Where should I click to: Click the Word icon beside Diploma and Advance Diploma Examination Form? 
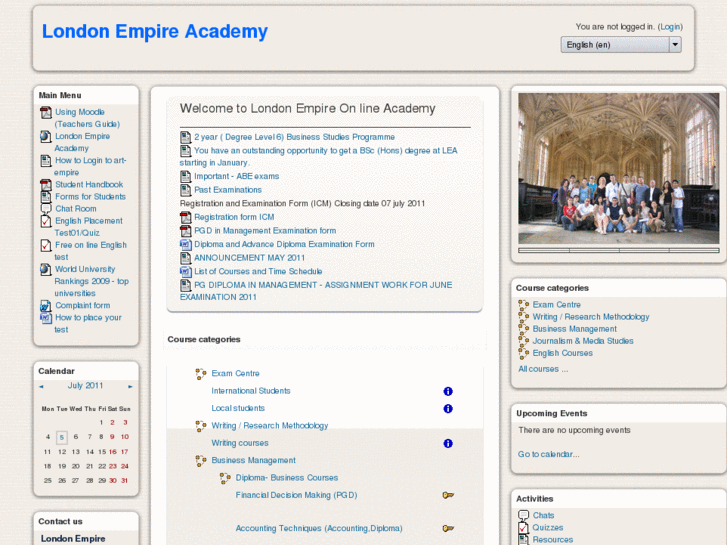point(185,244)
